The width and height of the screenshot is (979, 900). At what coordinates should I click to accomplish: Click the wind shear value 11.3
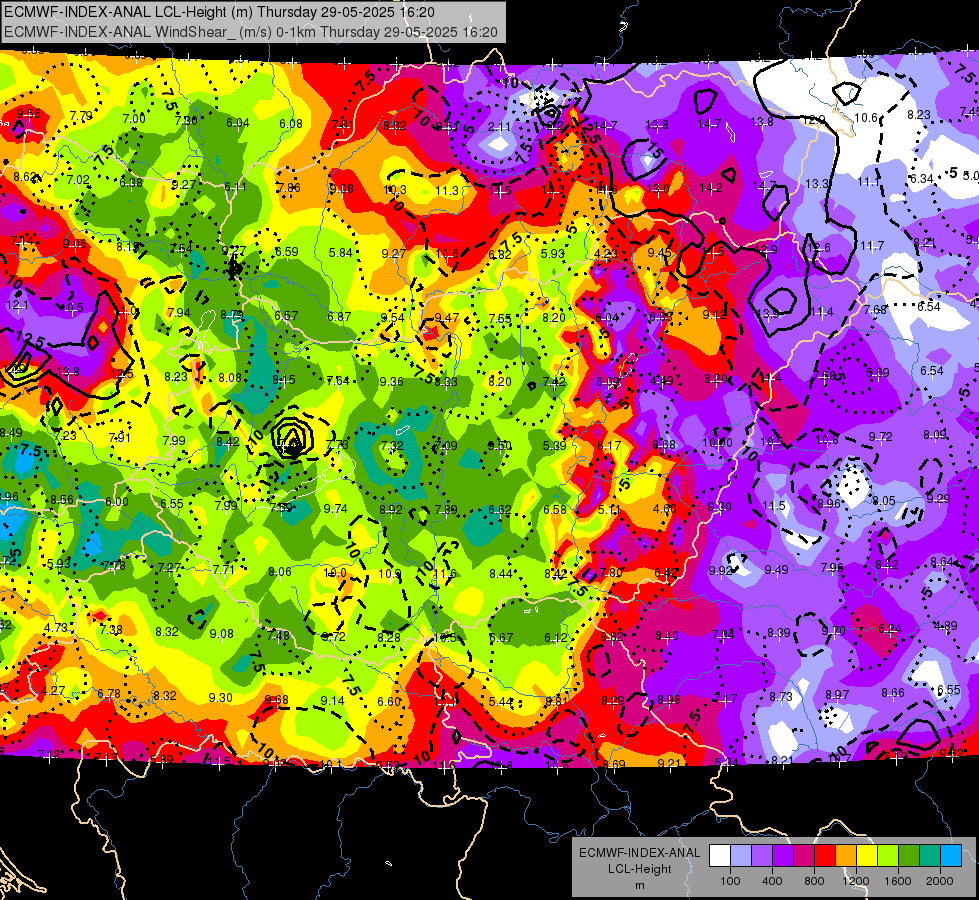point(447,190)
